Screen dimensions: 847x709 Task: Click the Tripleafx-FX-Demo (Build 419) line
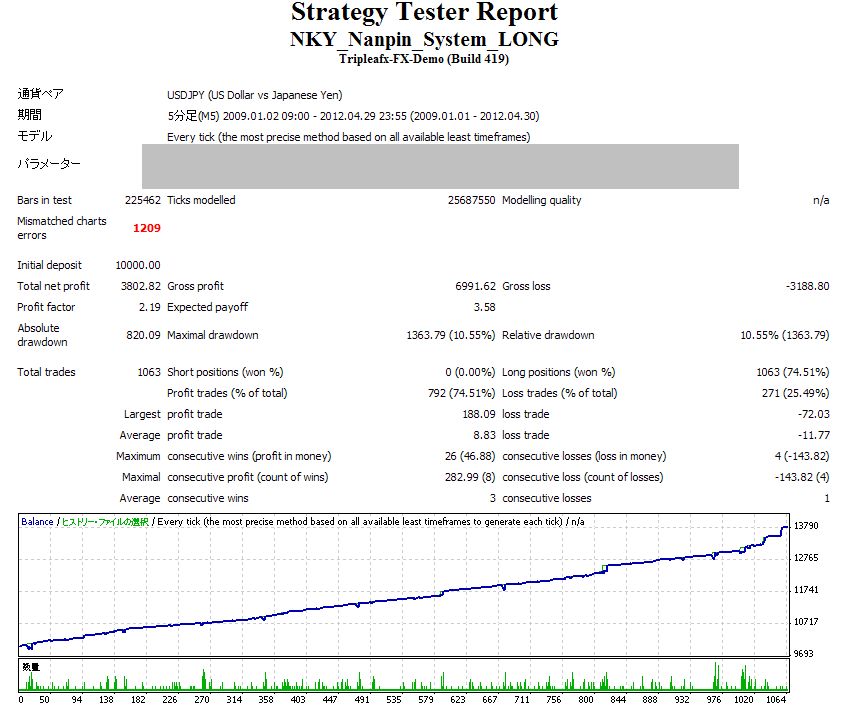(x=424, y=59)
